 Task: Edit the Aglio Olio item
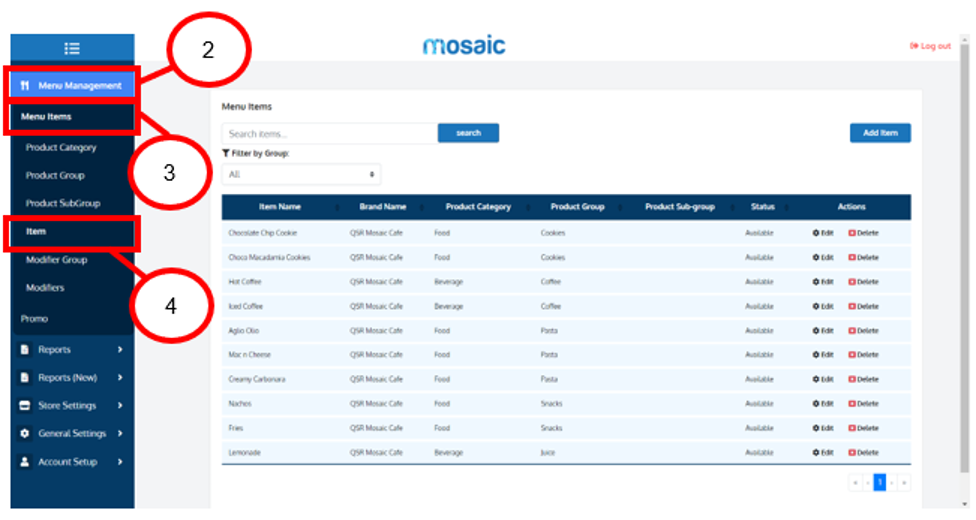[x=823, y=331]
